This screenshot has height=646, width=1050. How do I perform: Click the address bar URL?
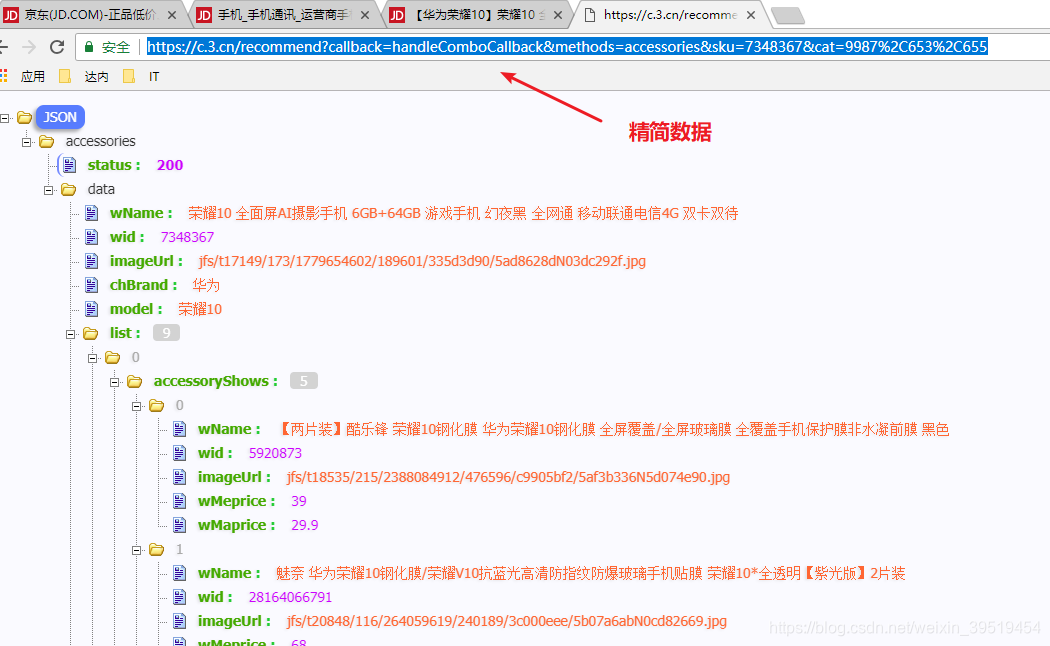(x=567, y=47)
